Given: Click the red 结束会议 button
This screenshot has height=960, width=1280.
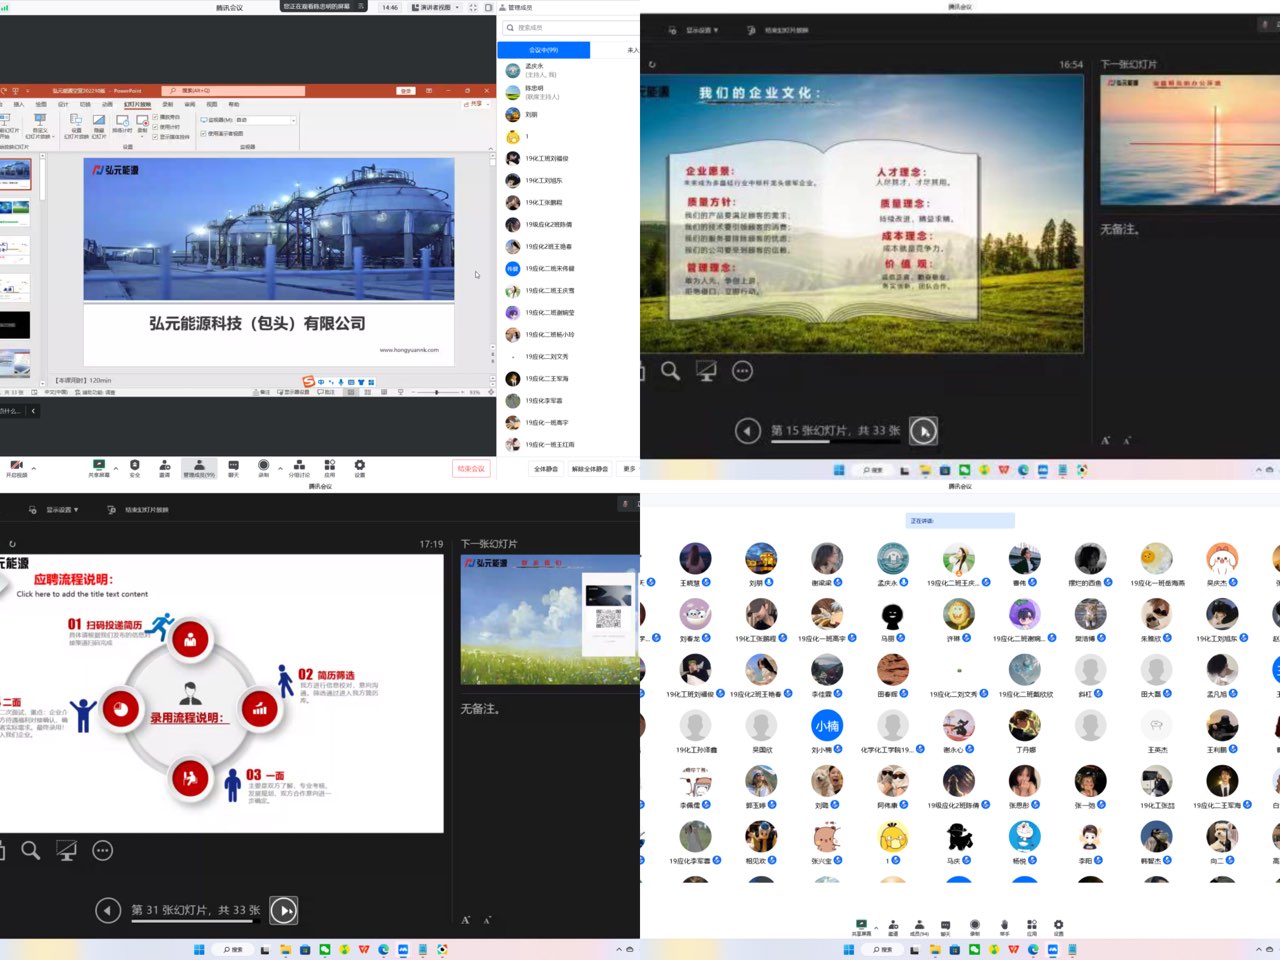Looking at the screenshot, I should point(470,468).
